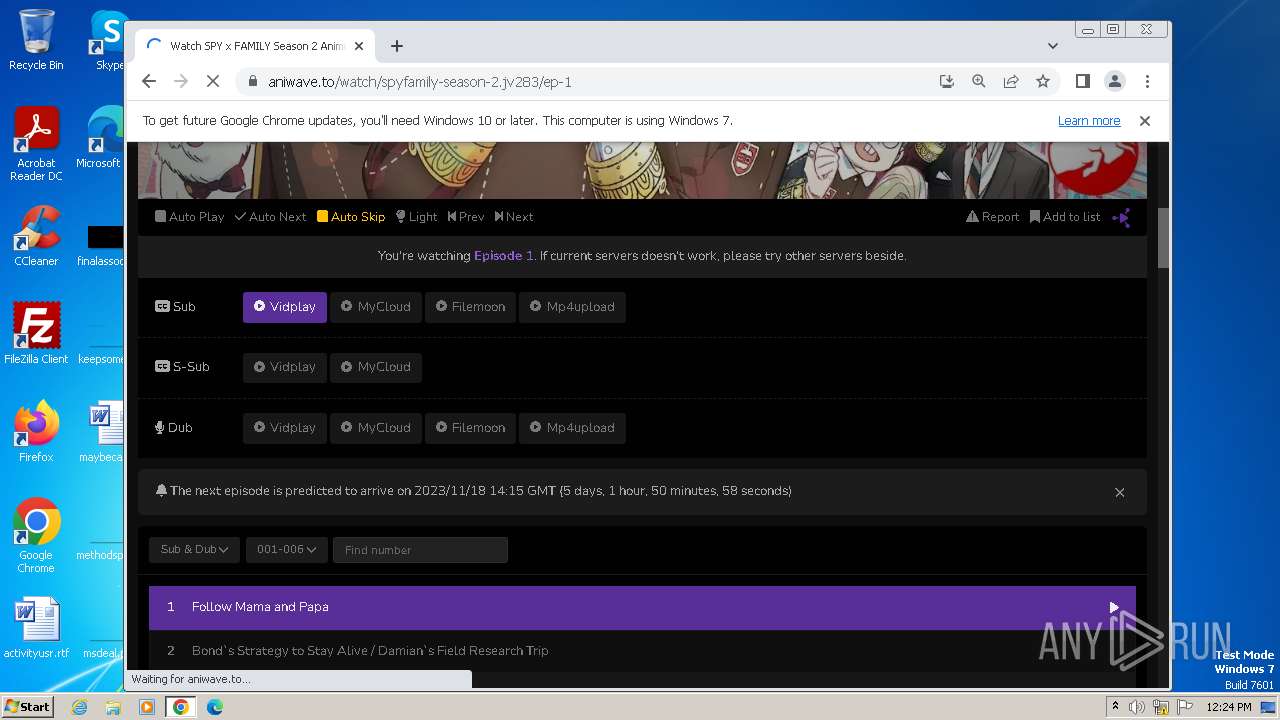Open CCleaner desktop icon
Viewport: 1280px width, 720px height.
click(x=36, y=236)
